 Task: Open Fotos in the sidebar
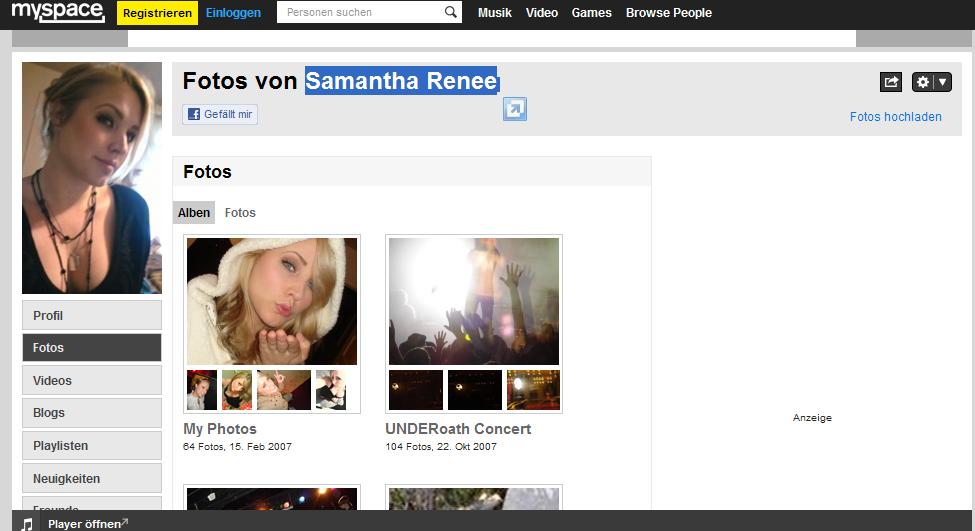[92, 348]
